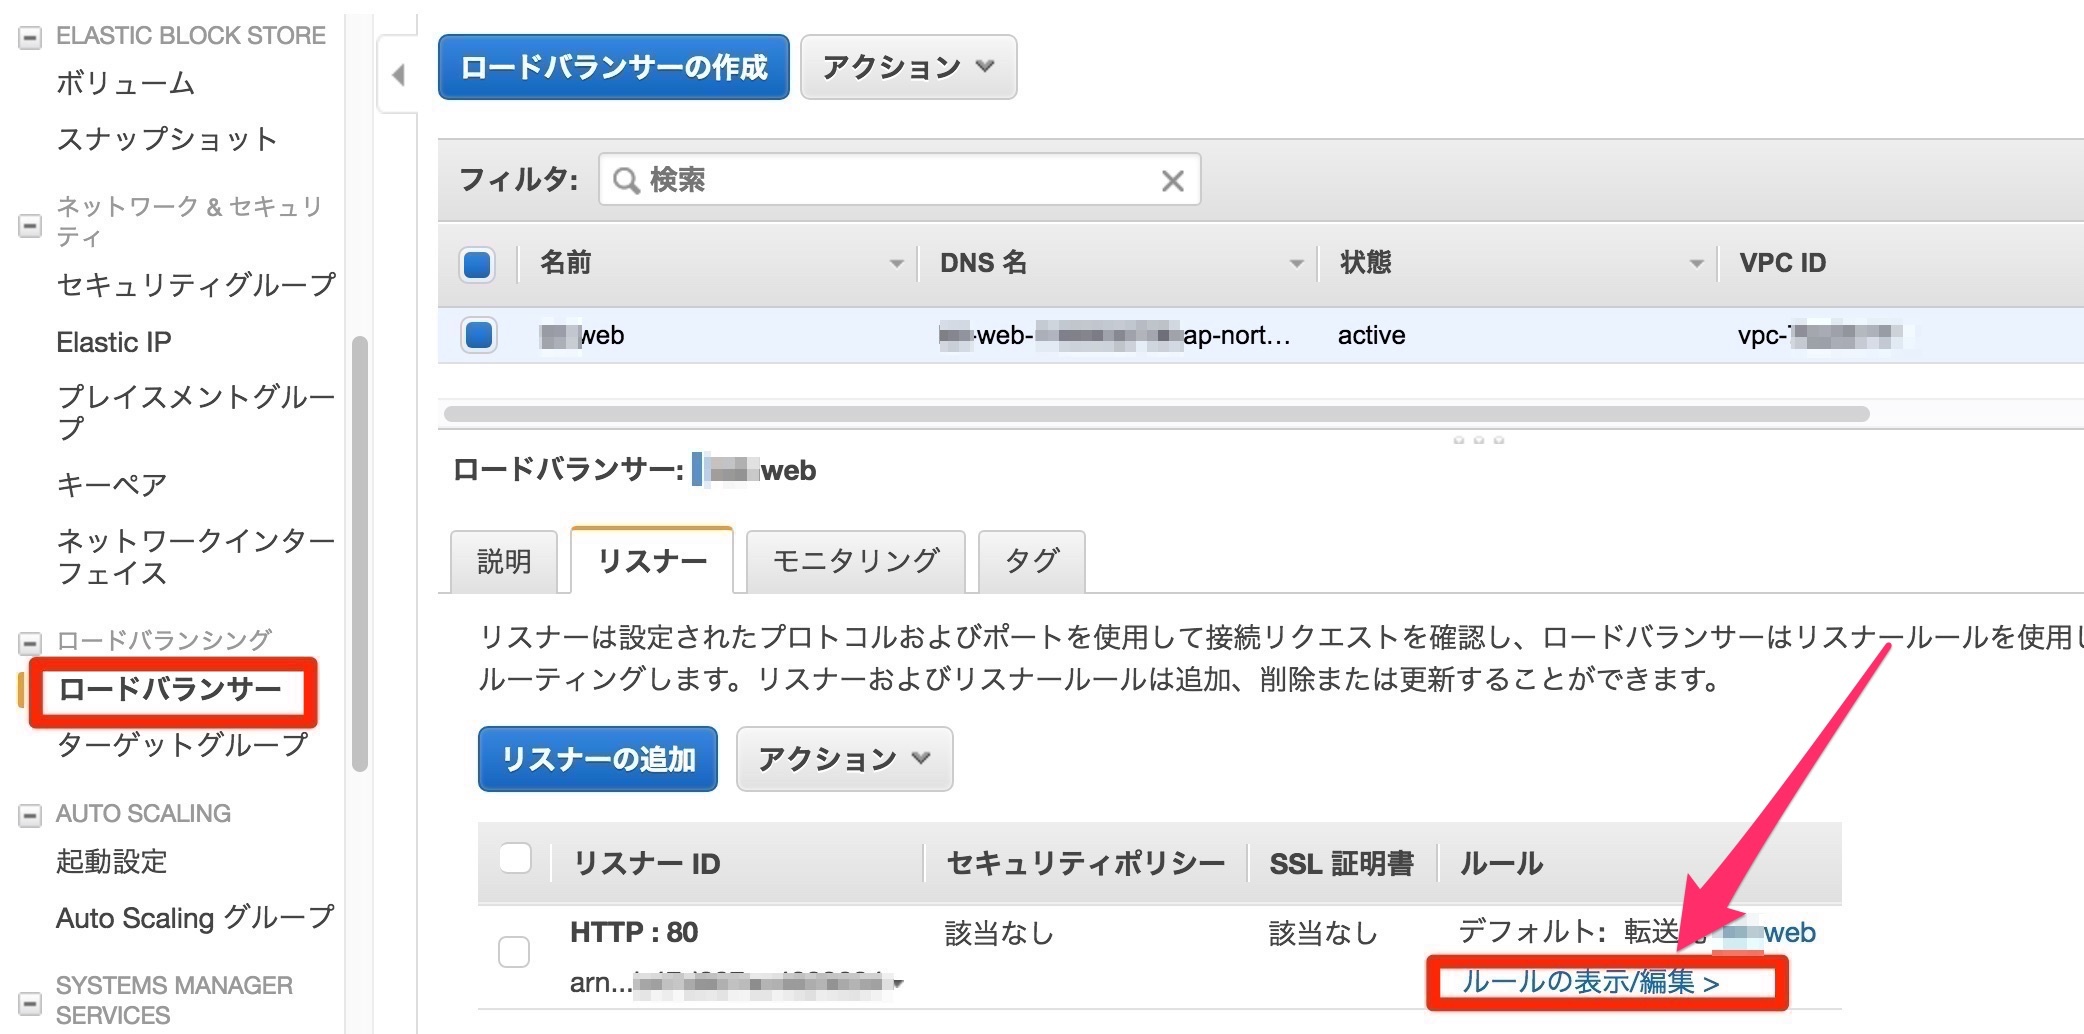Focus the 検索 filter input field

[900, 181]
